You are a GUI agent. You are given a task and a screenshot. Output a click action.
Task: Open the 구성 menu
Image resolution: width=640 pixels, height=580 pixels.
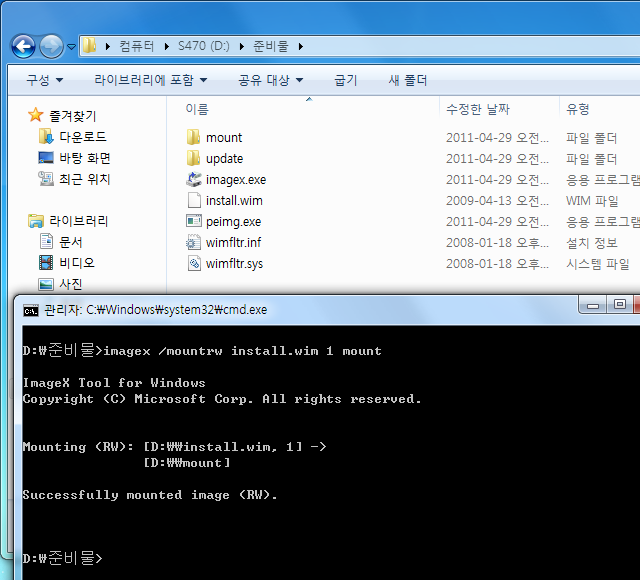tap(44, 80)
